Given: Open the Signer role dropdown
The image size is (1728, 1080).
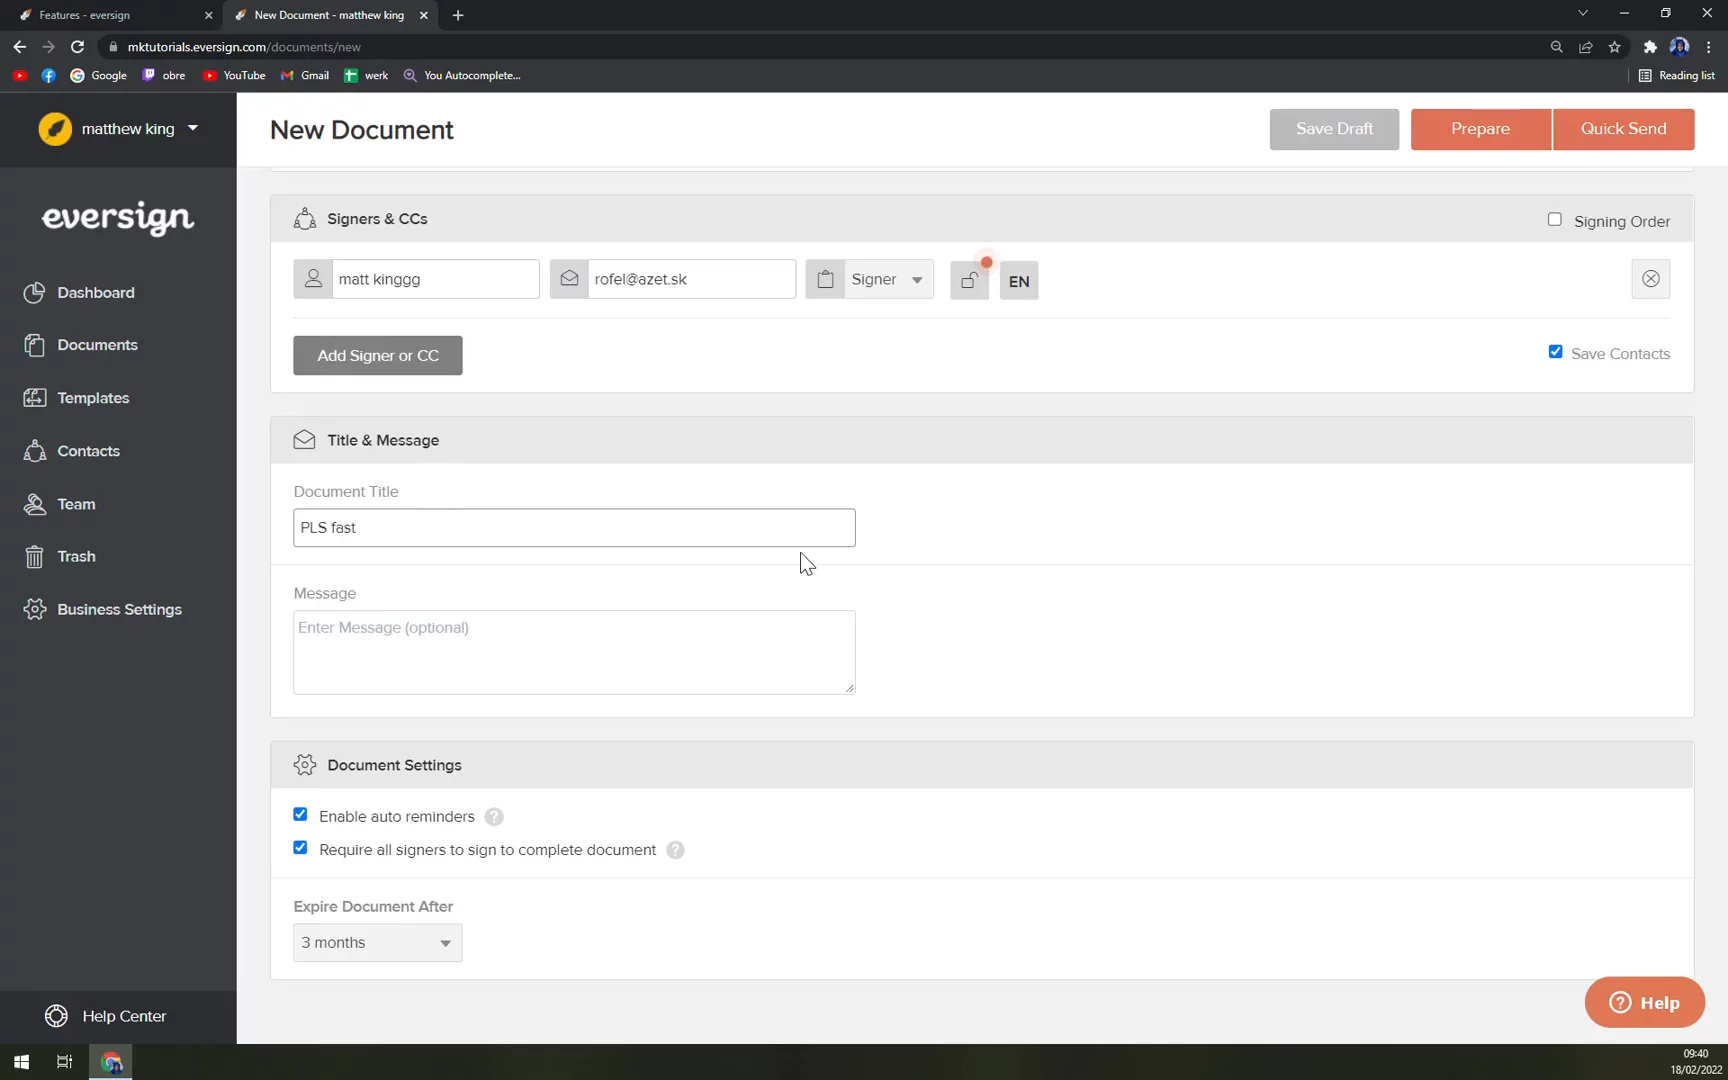Looking at the screenshot, I should 886,280.
